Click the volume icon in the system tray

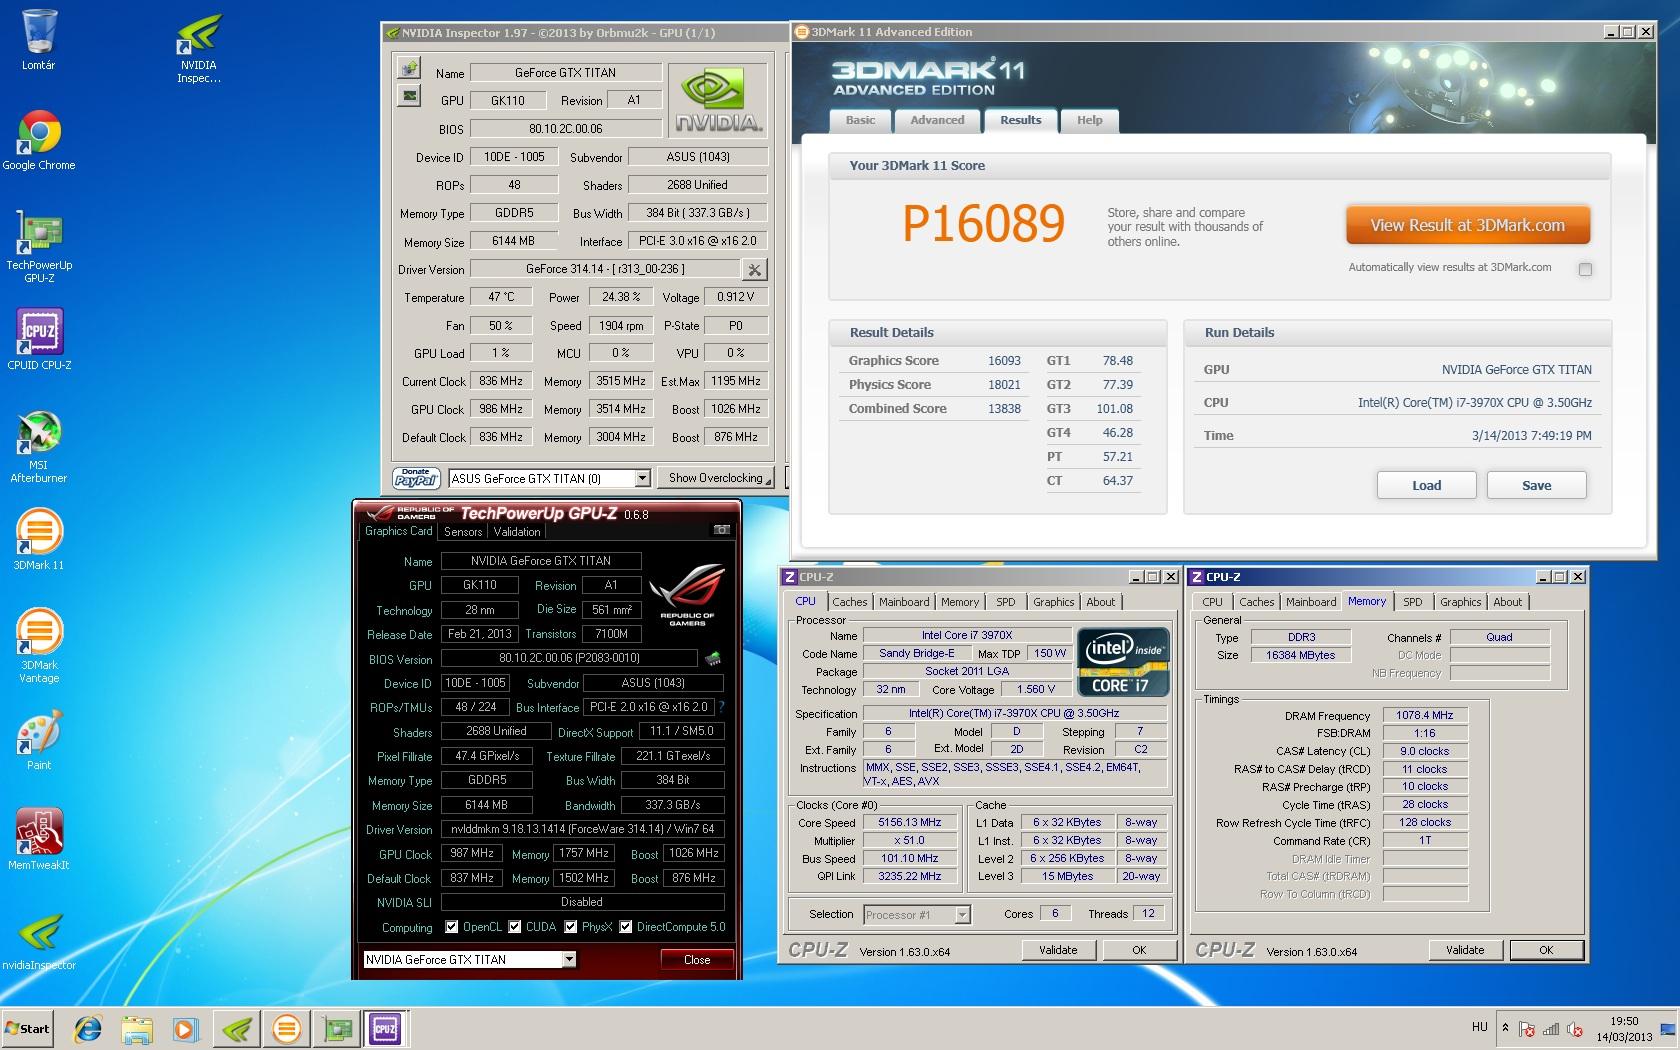1576,1029
